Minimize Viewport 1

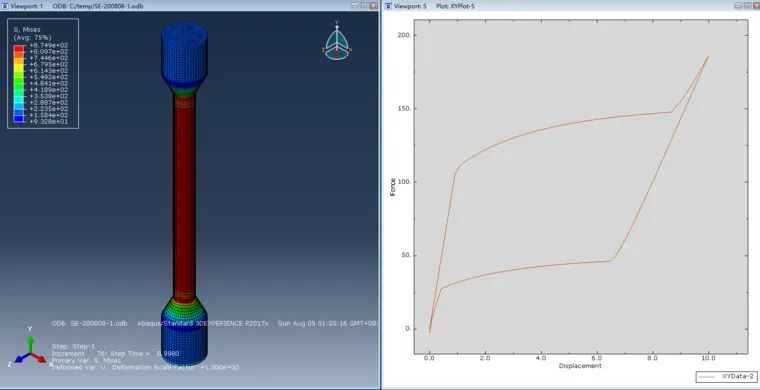click(x=355, y=5)
